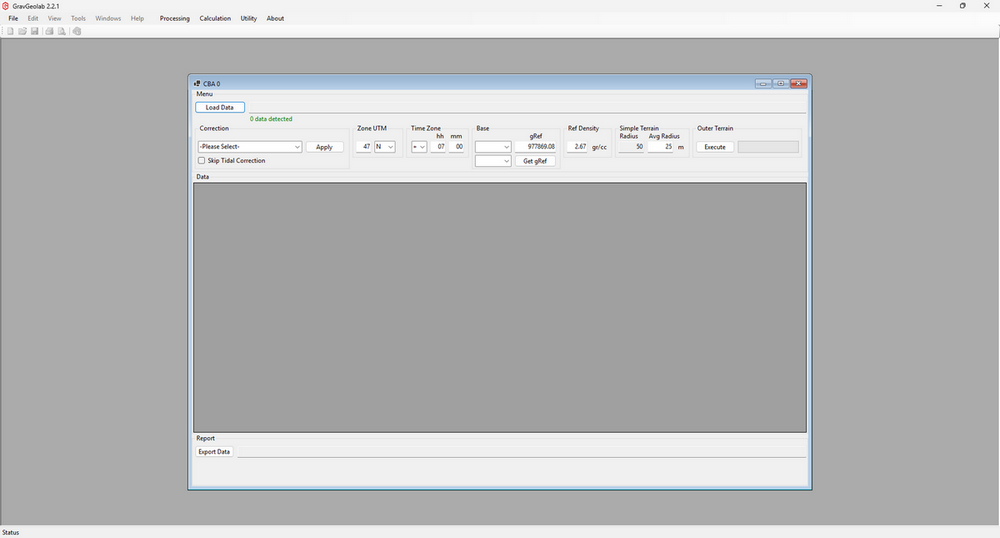
Task: Click the Simple Terrain Radius field showing 50
Action: point(631,147)
